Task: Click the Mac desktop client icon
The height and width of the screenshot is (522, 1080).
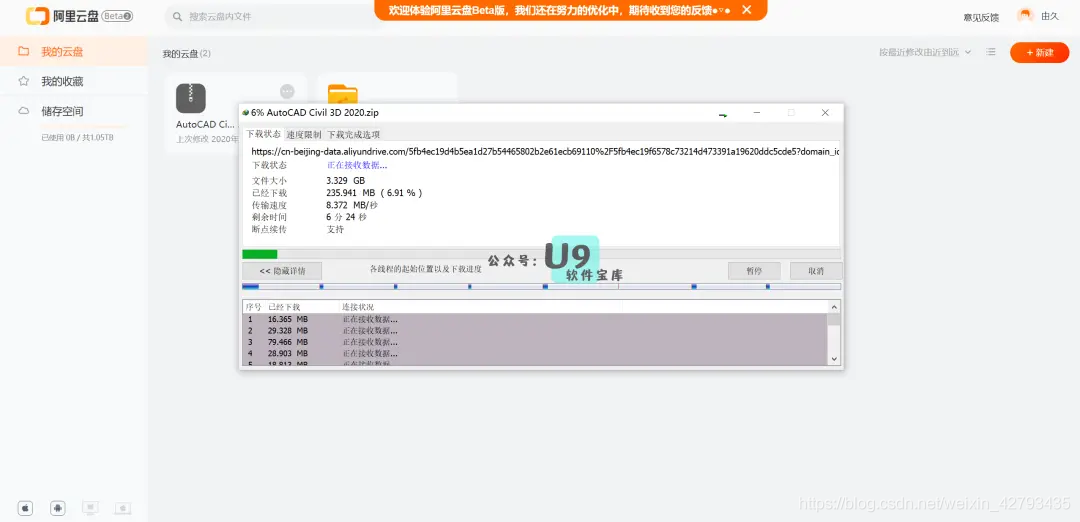Action: (x=123, y=508)
